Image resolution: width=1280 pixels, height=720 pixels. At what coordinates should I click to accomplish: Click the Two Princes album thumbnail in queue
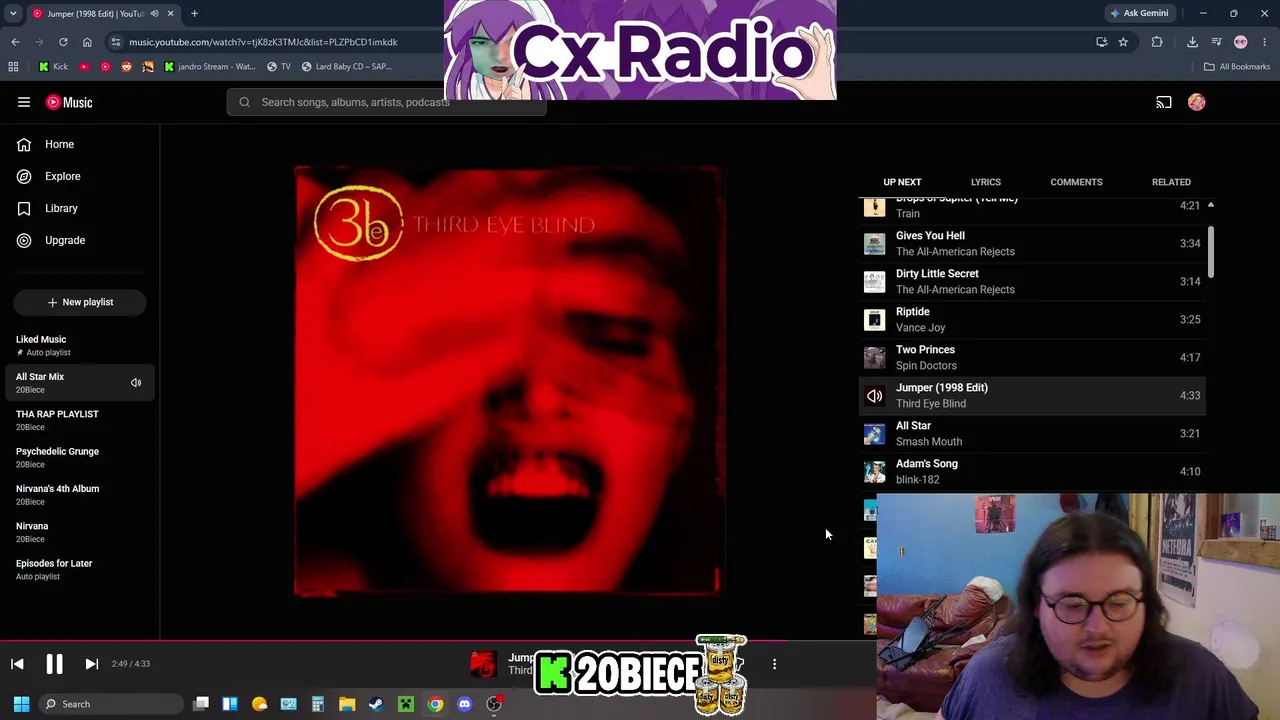click(x=875, y=358)
